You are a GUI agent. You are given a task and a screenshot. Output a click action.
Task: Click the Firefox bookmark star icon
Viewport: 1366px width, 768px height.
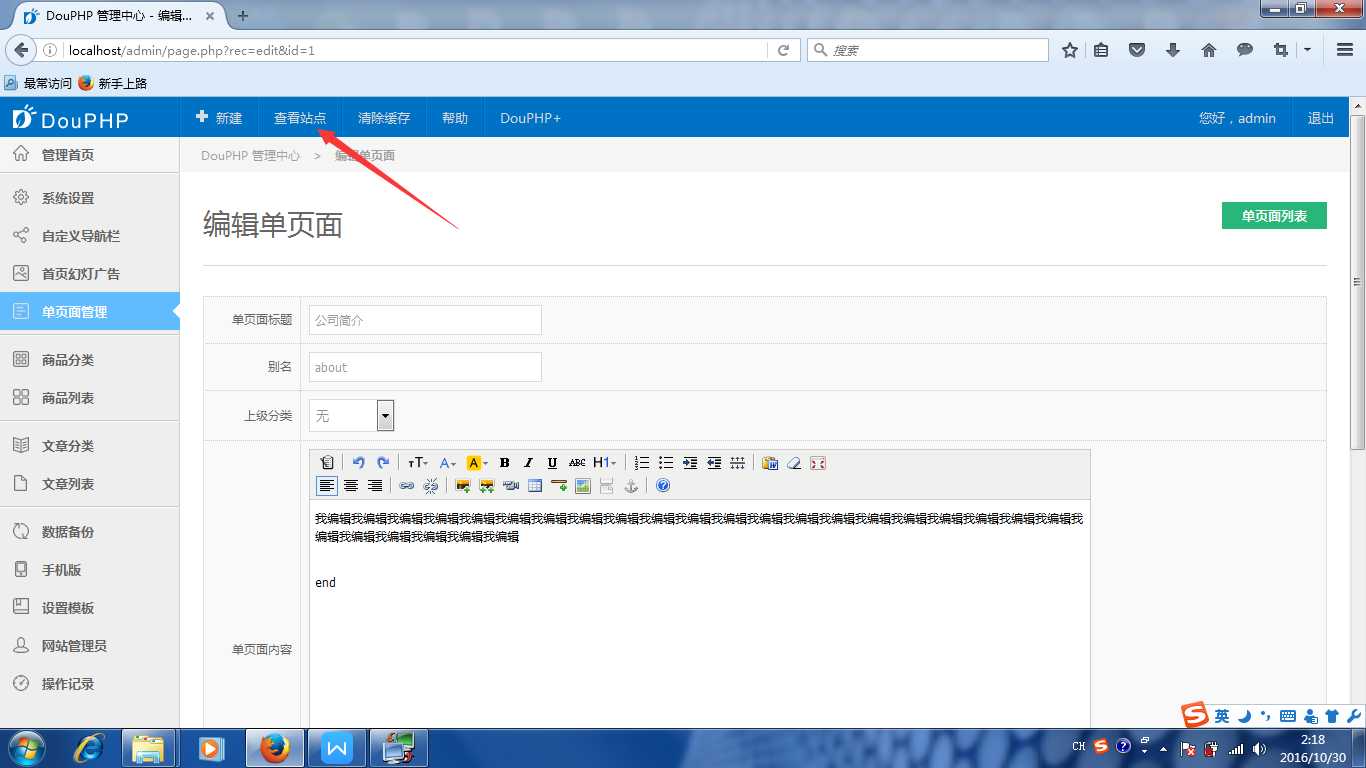(1070, 50)
